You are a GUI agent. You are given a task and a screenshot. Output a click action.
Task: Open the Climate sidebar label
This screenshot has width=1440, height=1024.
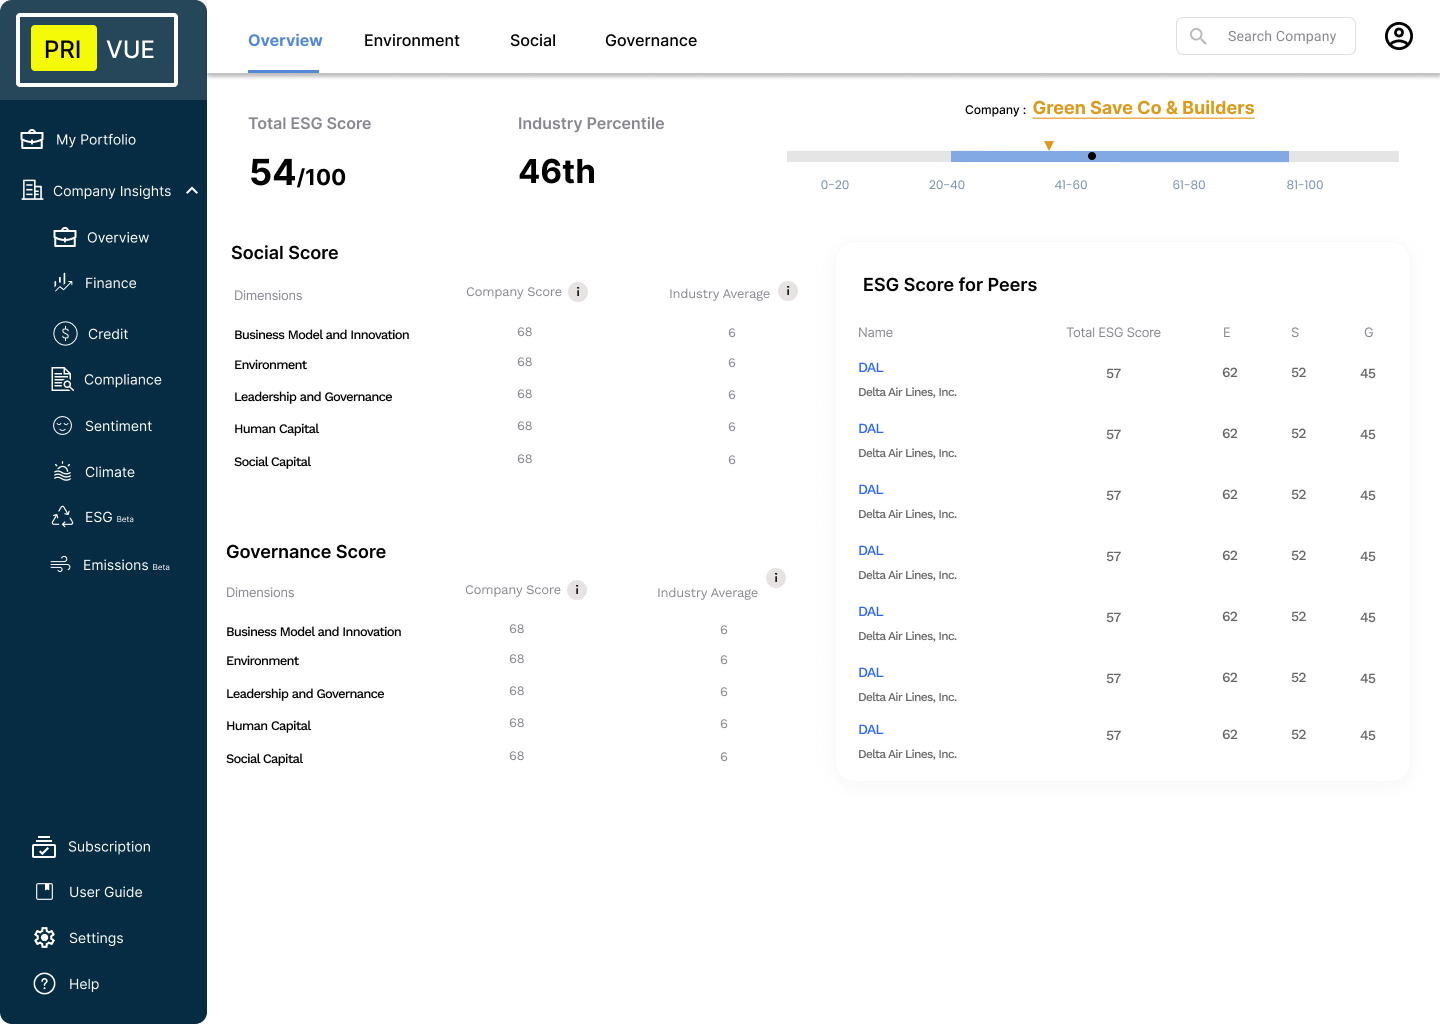click(110, 472)
